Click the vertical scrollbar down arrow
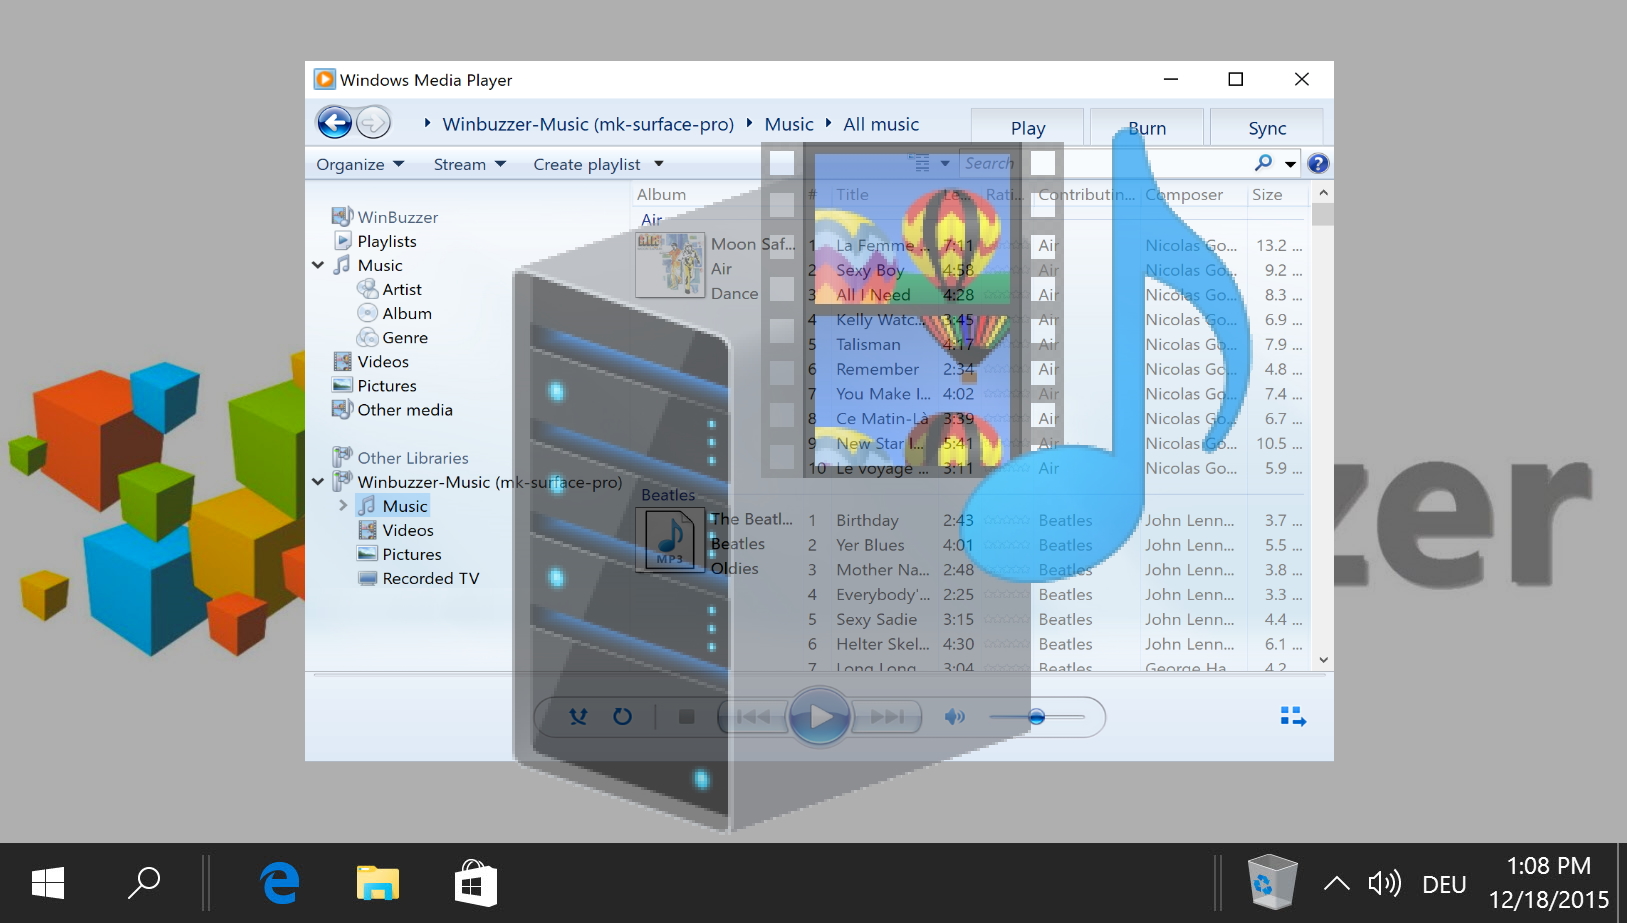This screenshot has width=1627, height=923. point(1322,659)
